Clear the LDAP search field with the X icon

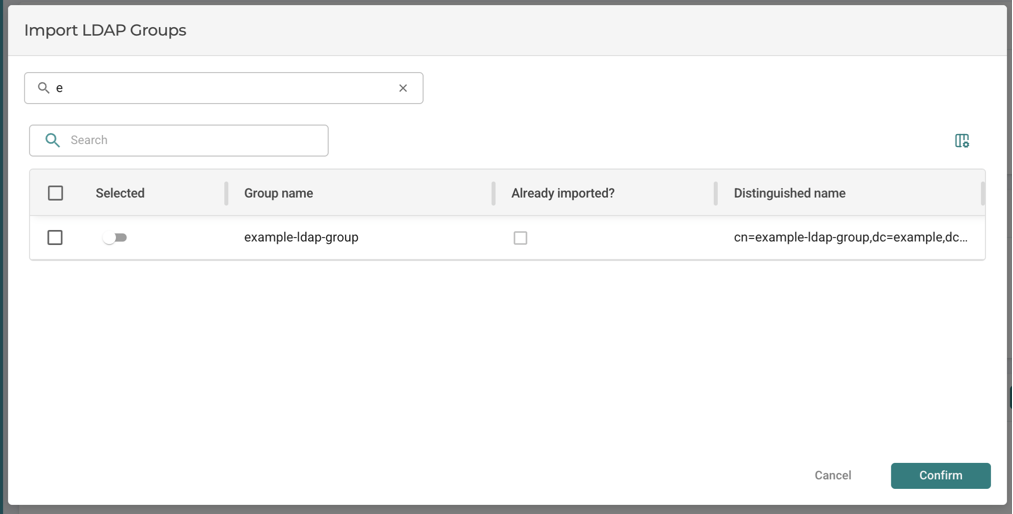(402, 88)
